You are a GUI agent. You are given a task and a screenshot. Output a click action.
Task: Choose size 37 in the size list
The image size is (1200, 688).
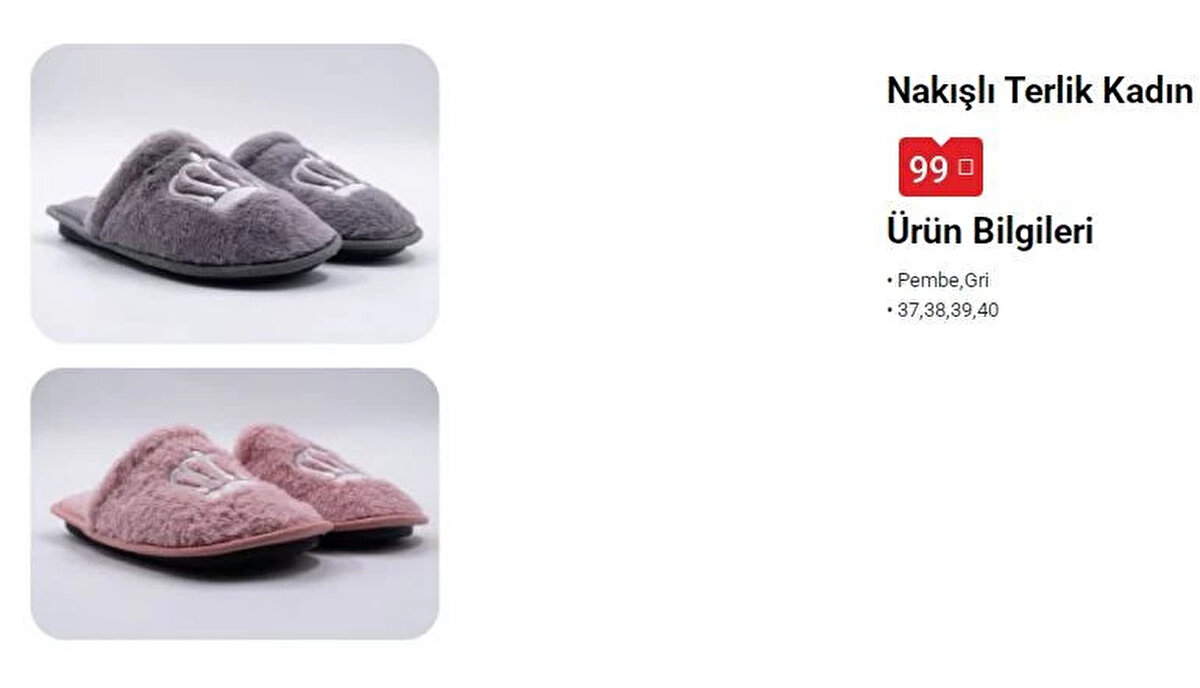click(x=907, y=311)
